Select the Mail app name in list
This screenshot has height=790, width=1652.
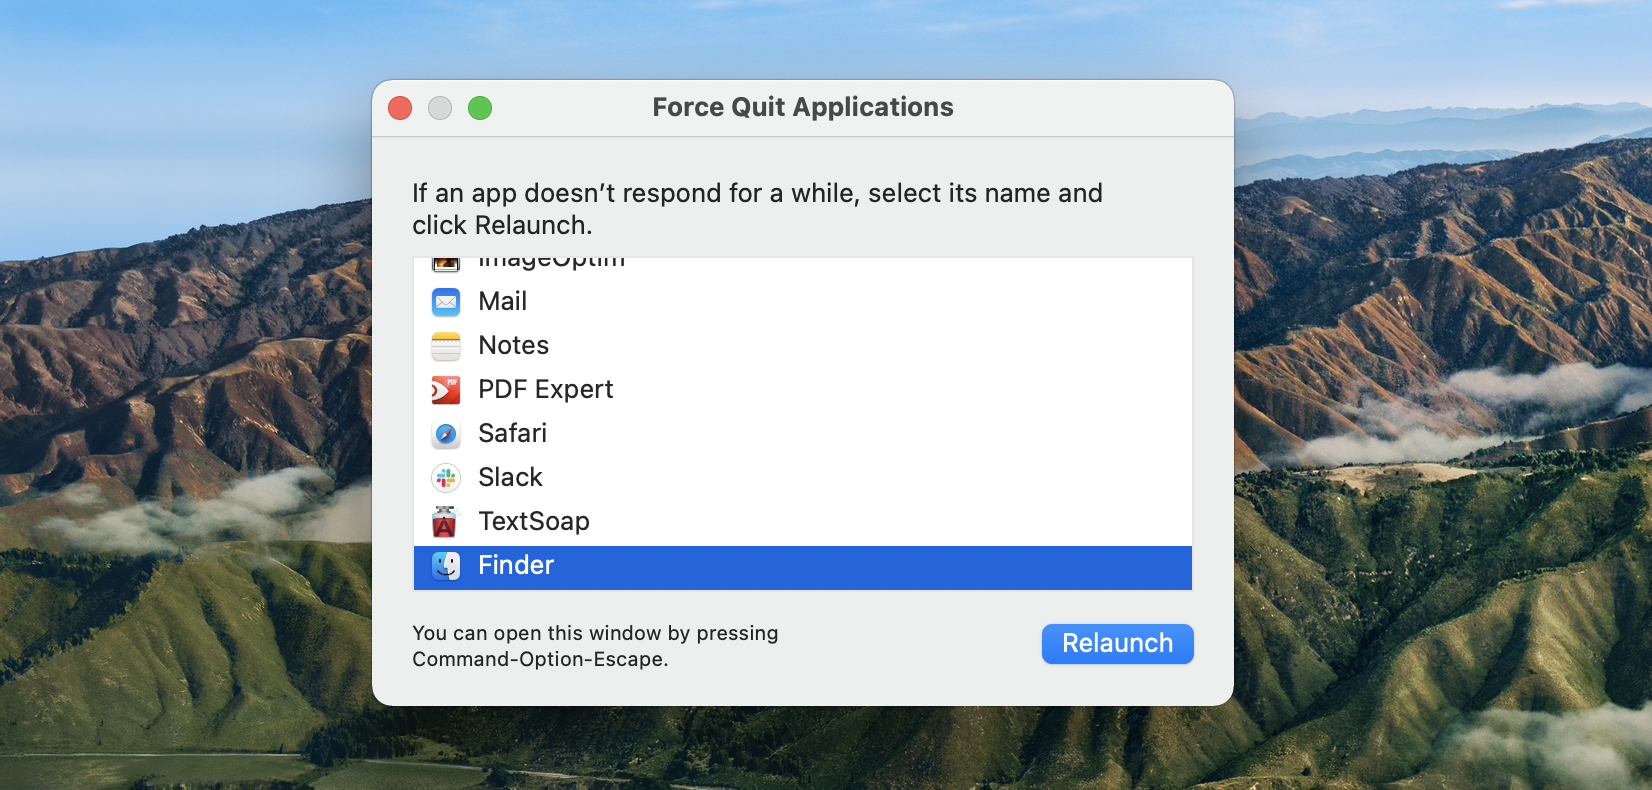tap(502, 301)
